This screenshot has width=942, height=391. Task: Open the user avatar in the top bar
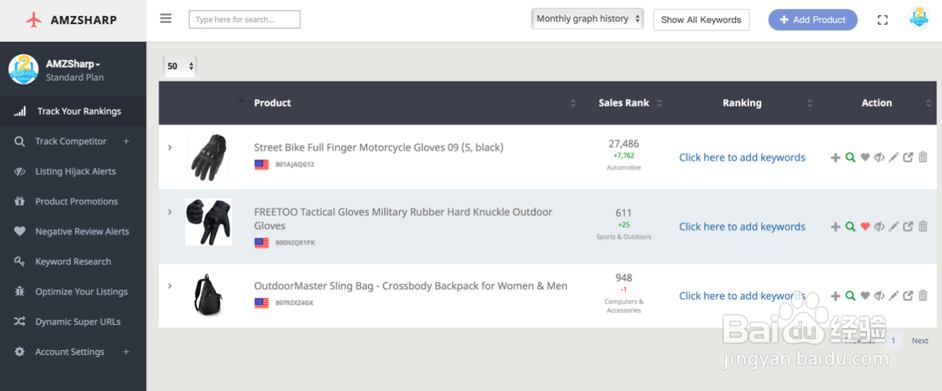919,17
